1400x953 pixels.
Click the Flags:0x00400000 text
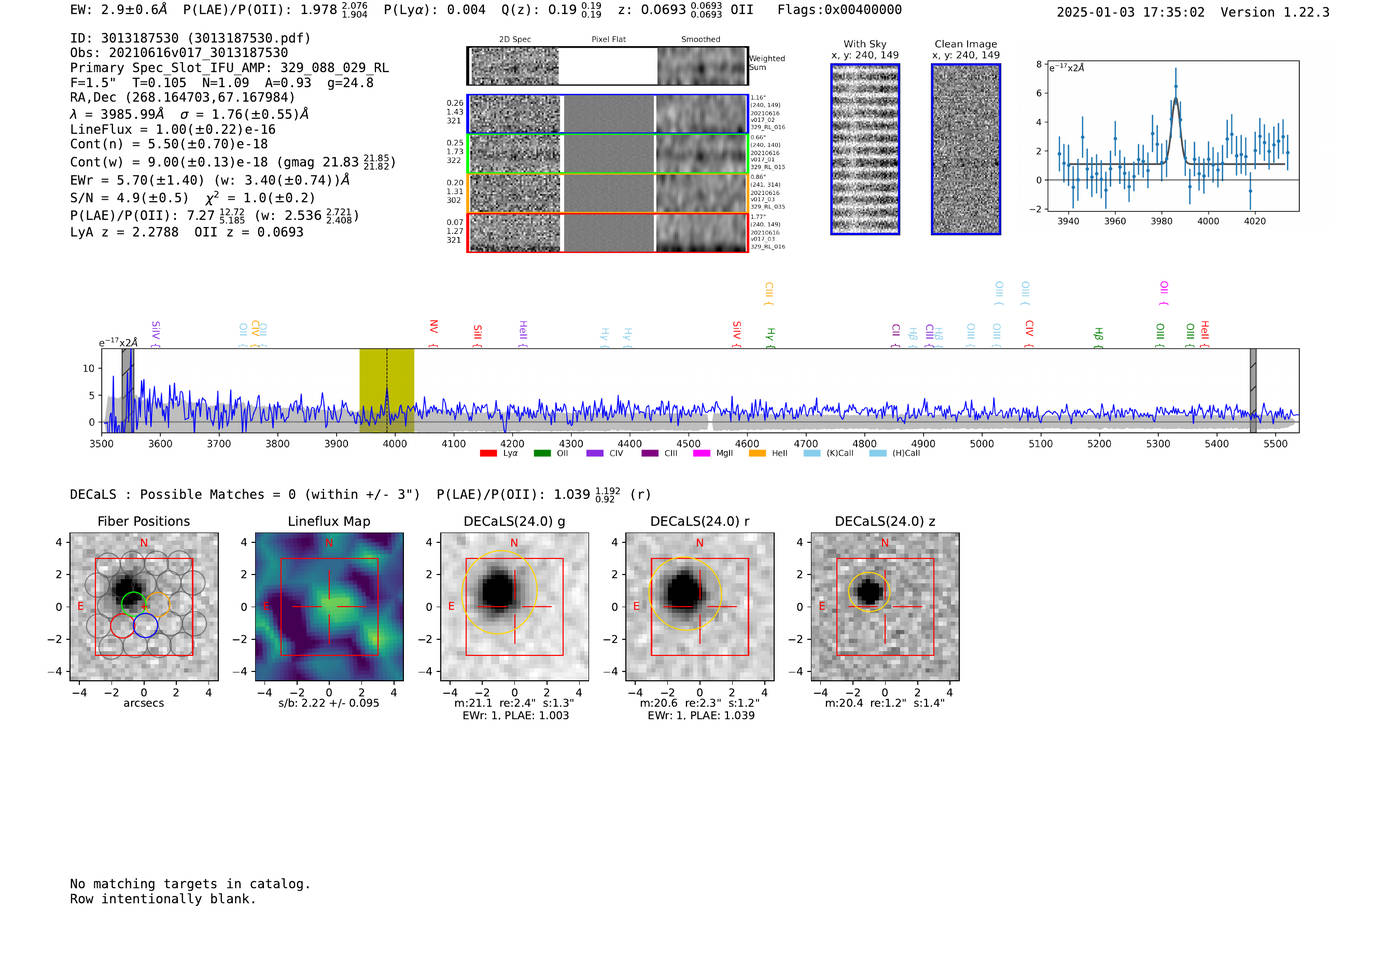pyautogui.click(x=839, y=10)
